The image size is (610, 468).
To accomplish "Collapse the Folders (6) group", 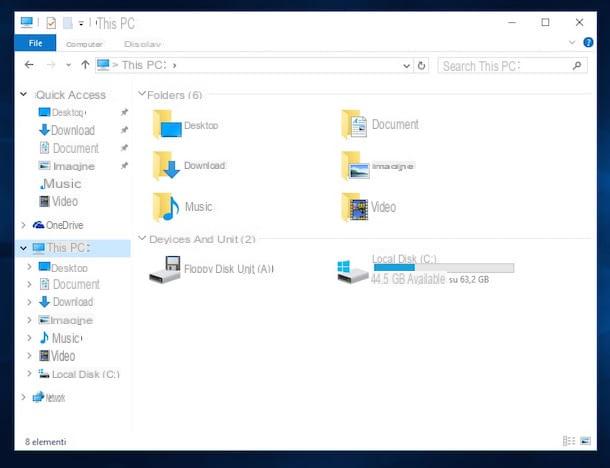I will pyautogui.click(x=142, y=94).
